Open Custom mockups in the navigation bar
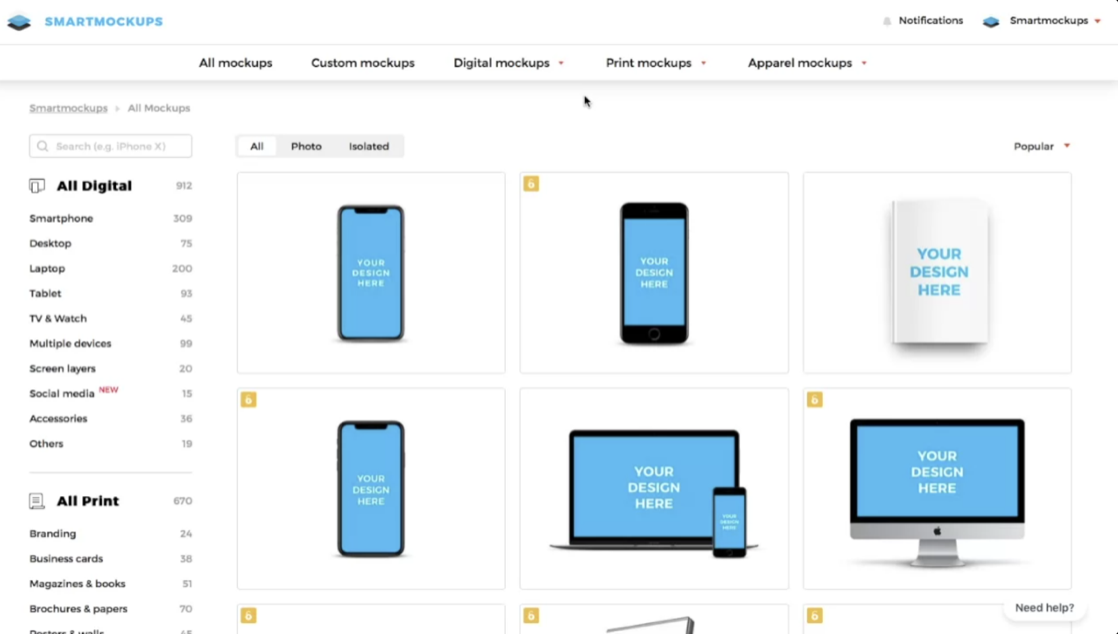This screenshot has width=1118, height=634. (363, 63)
